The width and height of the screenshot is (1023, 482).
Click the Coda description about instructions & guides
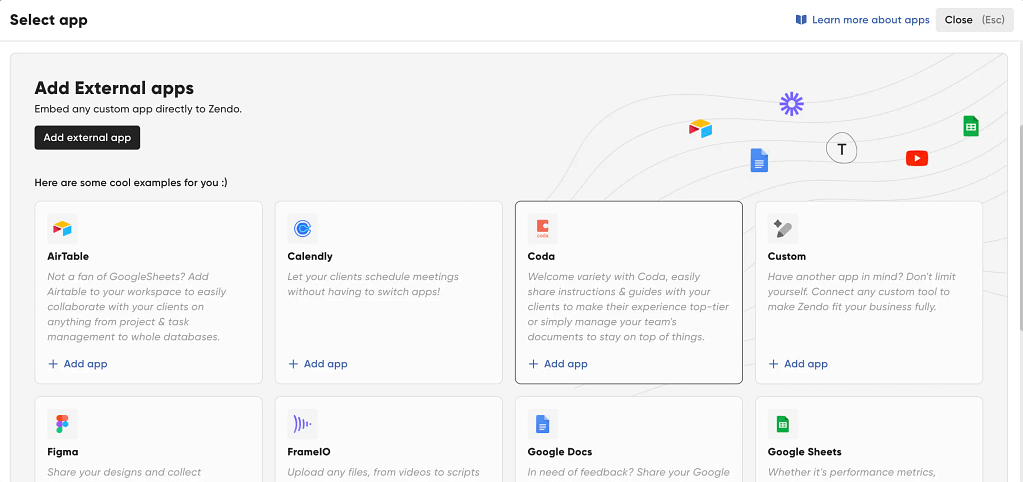coord(628,307)
